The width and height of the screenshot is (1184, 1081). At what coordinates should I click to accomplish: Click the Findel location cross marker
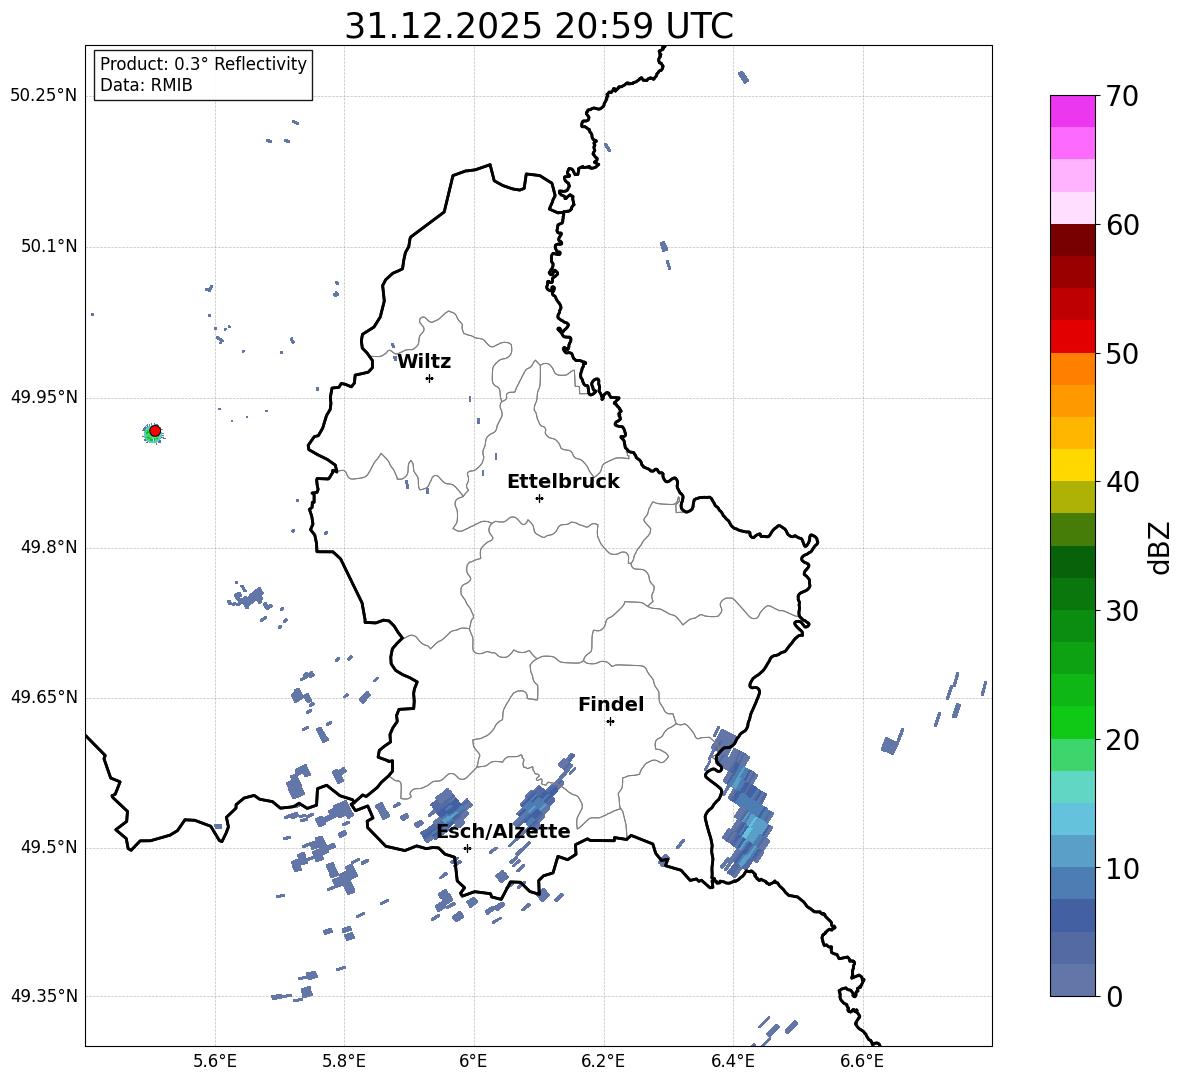[x=610, y=722]
